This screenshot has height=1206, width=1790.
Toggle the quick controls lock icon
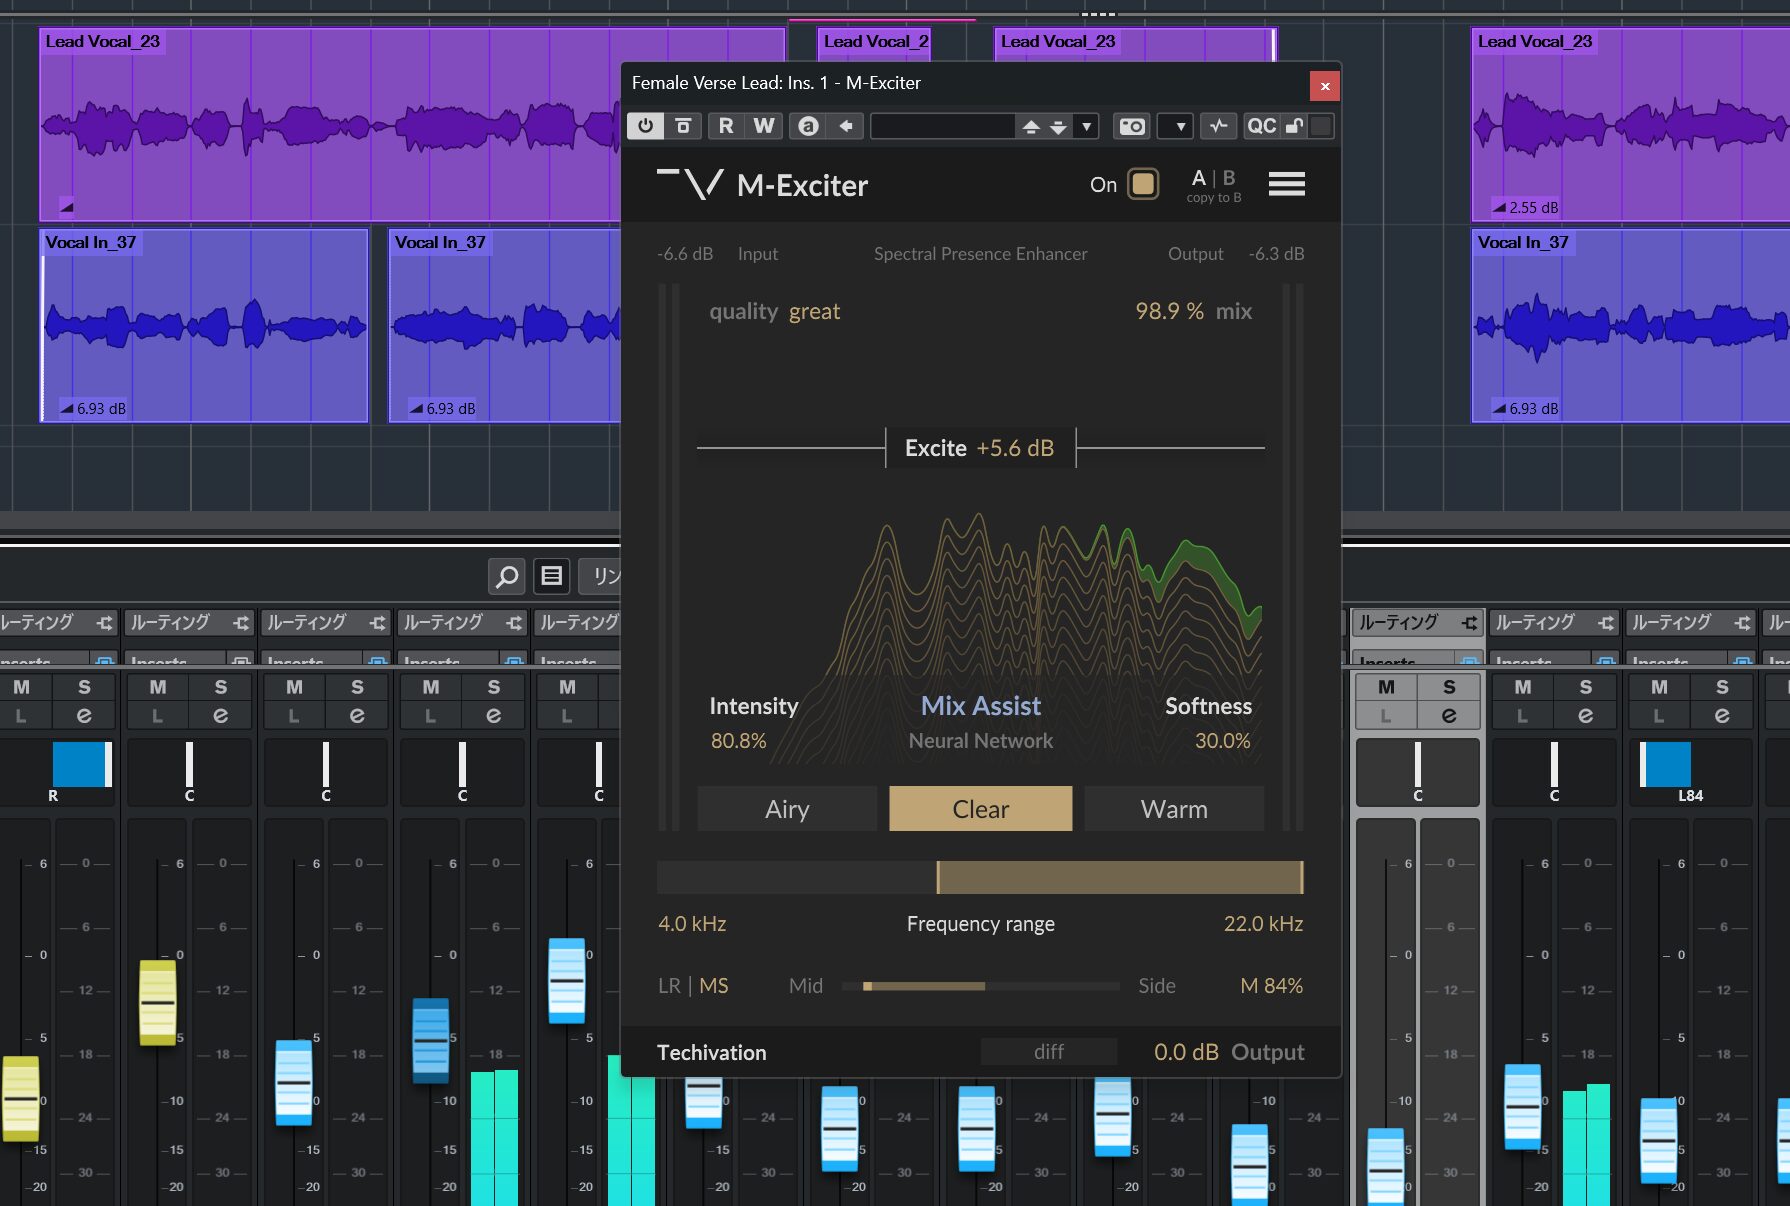click(1294, 126)
